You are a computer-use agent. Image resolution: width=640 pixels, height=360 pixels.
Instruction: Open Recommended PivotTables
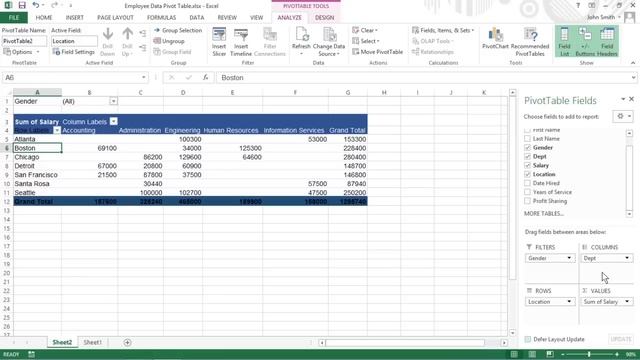(x=530, y=42)
